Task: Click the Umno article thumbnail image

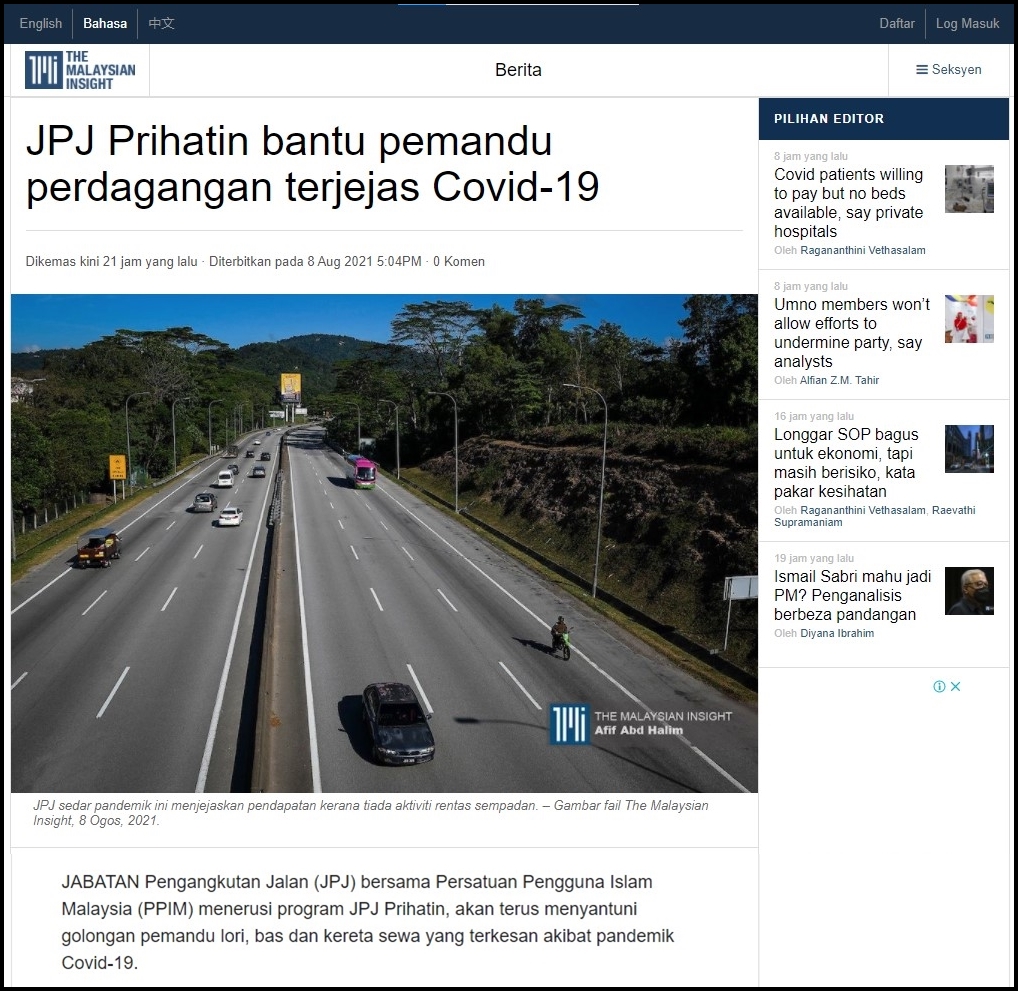Action: [969, 319]
